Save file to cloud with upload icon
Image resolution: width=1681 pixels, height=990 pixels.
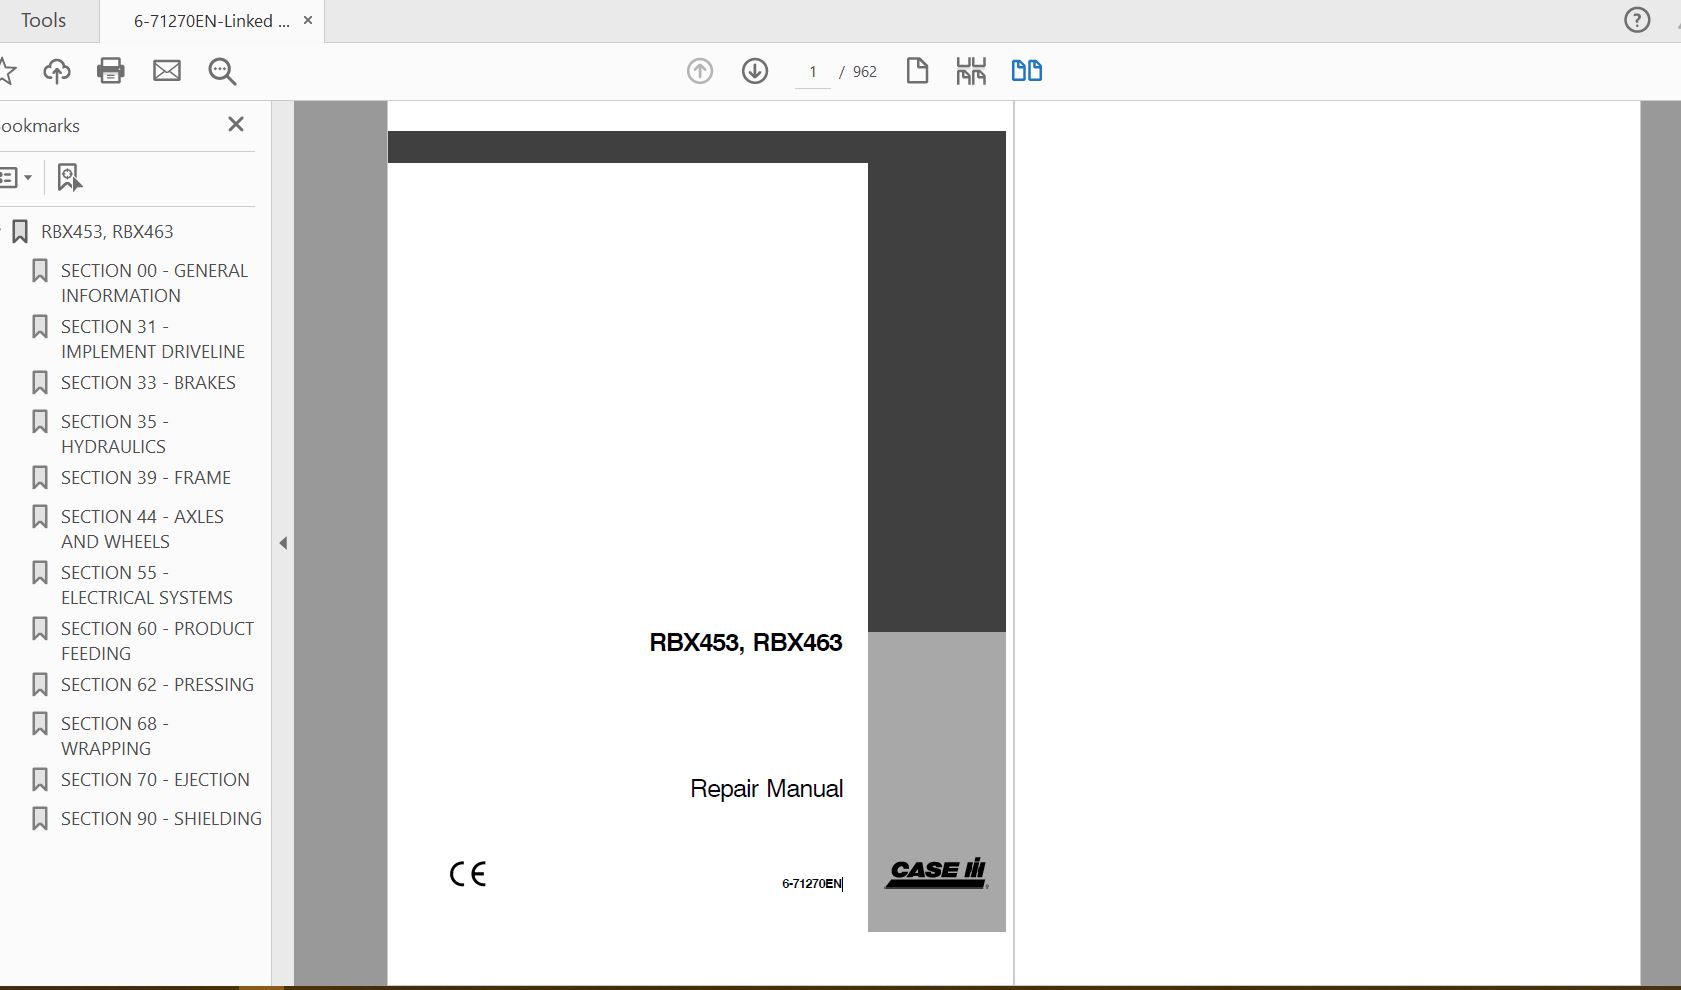point(57,71)
